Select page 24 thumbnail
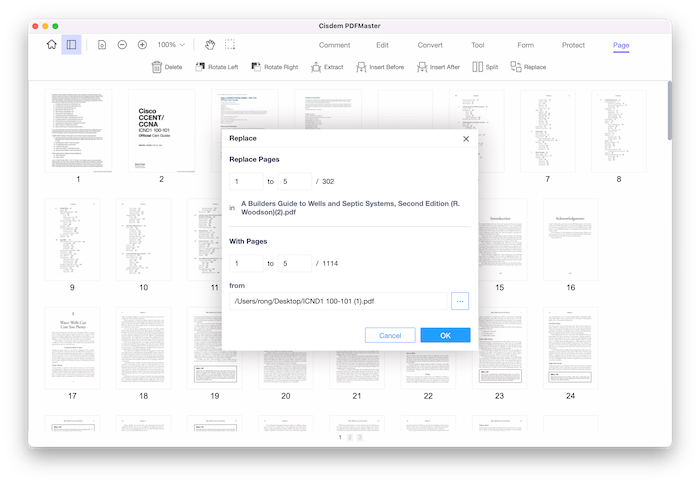This screenshot has height=484, width=700. pos(571,348)
